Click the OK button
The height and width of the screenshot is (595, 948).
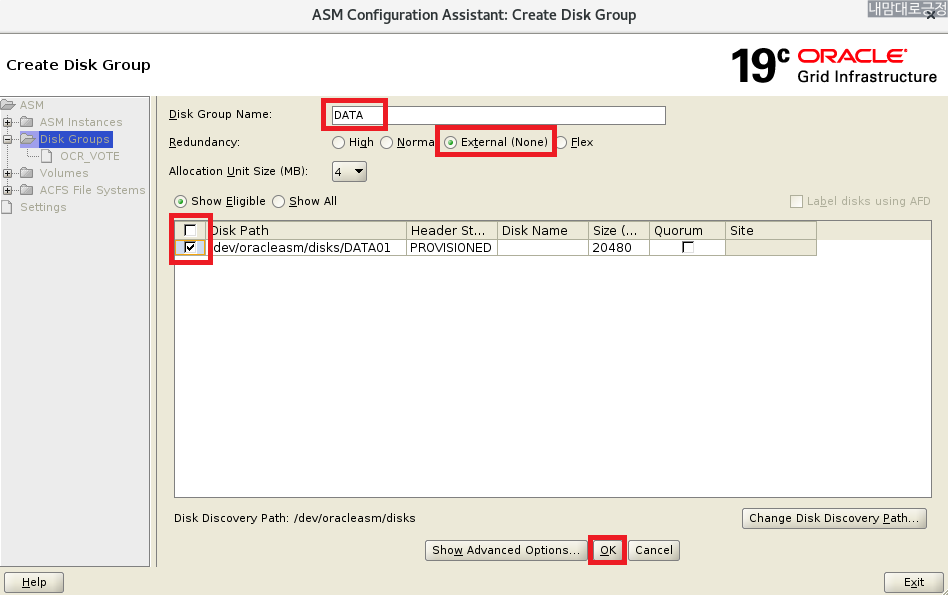(608, 550)
